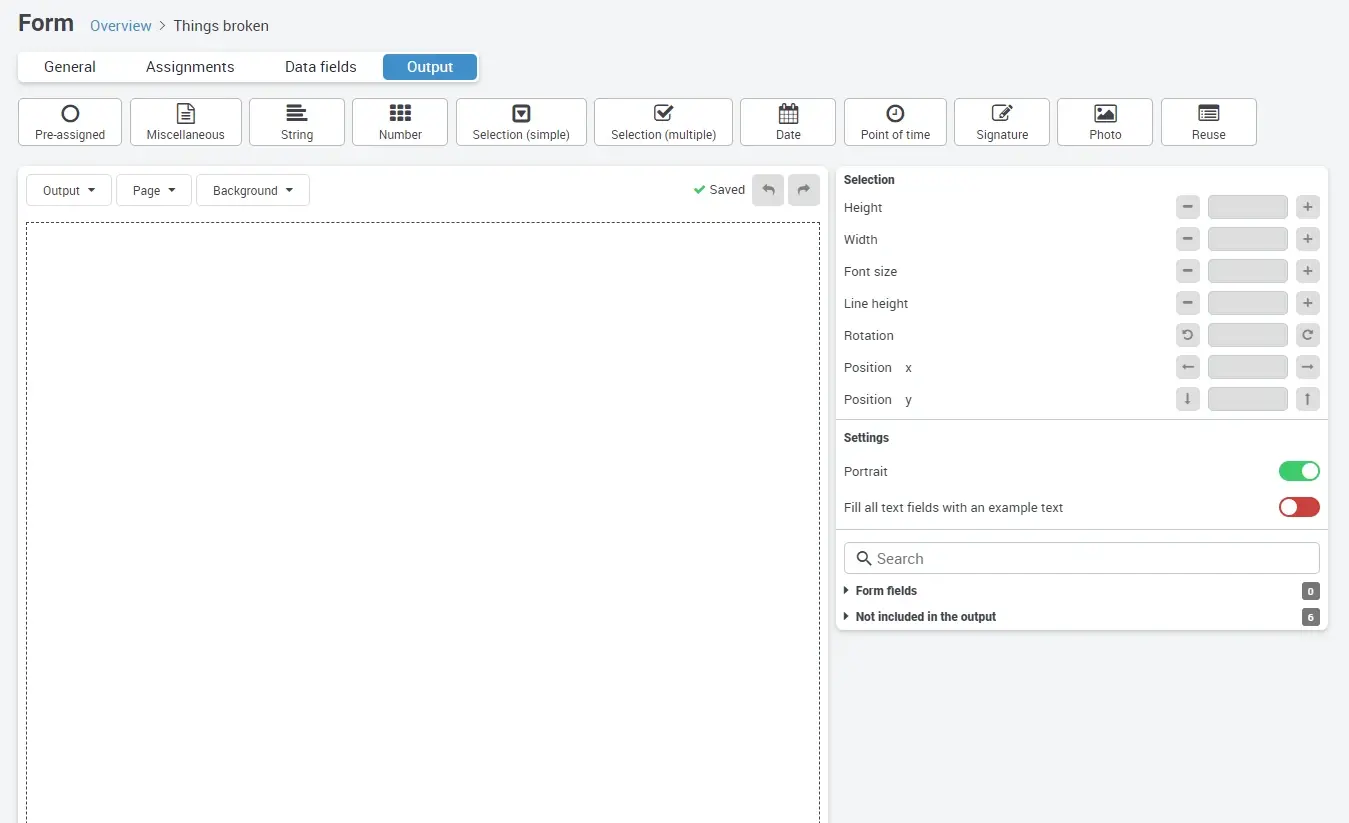Insert a Reuse element
The width and height of the screenshot is (1349, 823).
1208,121
